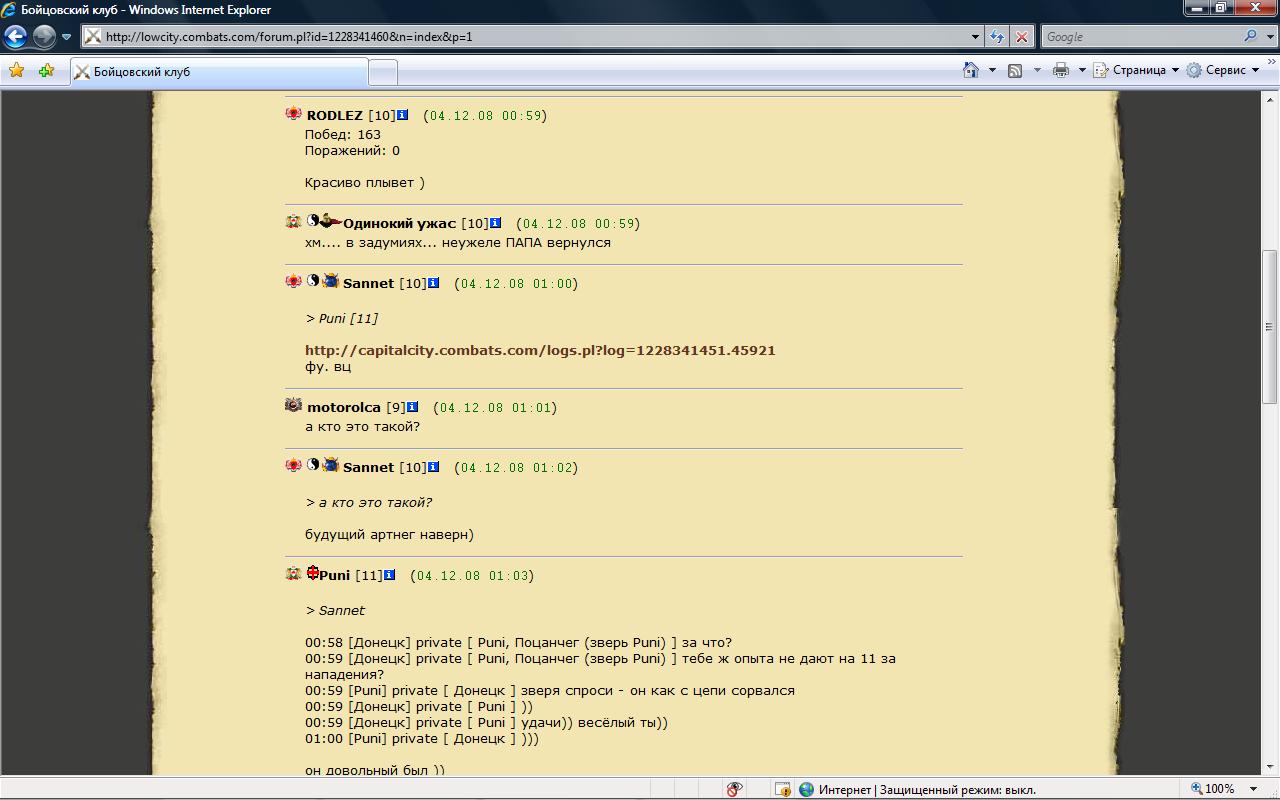The width and height of the screenshot is (1280, 800).
Task: Open the Сервис menu
Action: 1223,70
